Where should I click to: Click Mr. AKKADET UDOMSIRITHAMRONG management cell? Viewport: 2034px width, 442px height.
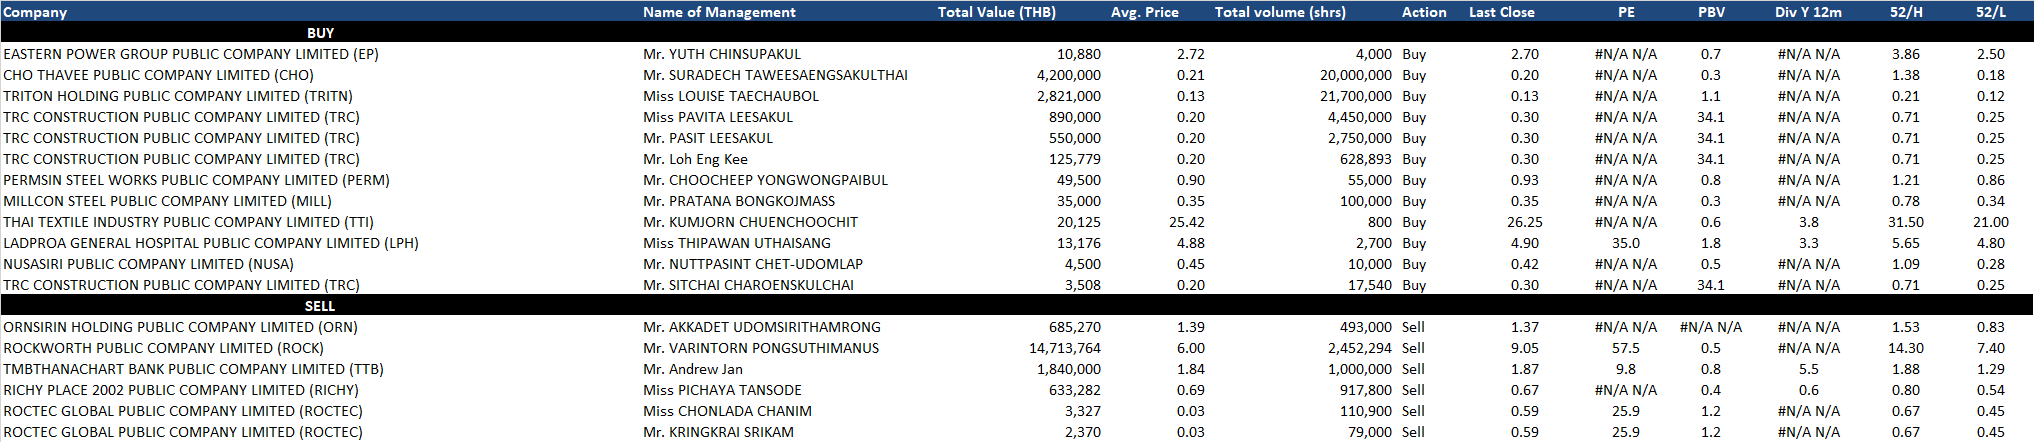(x=762, y=327)
